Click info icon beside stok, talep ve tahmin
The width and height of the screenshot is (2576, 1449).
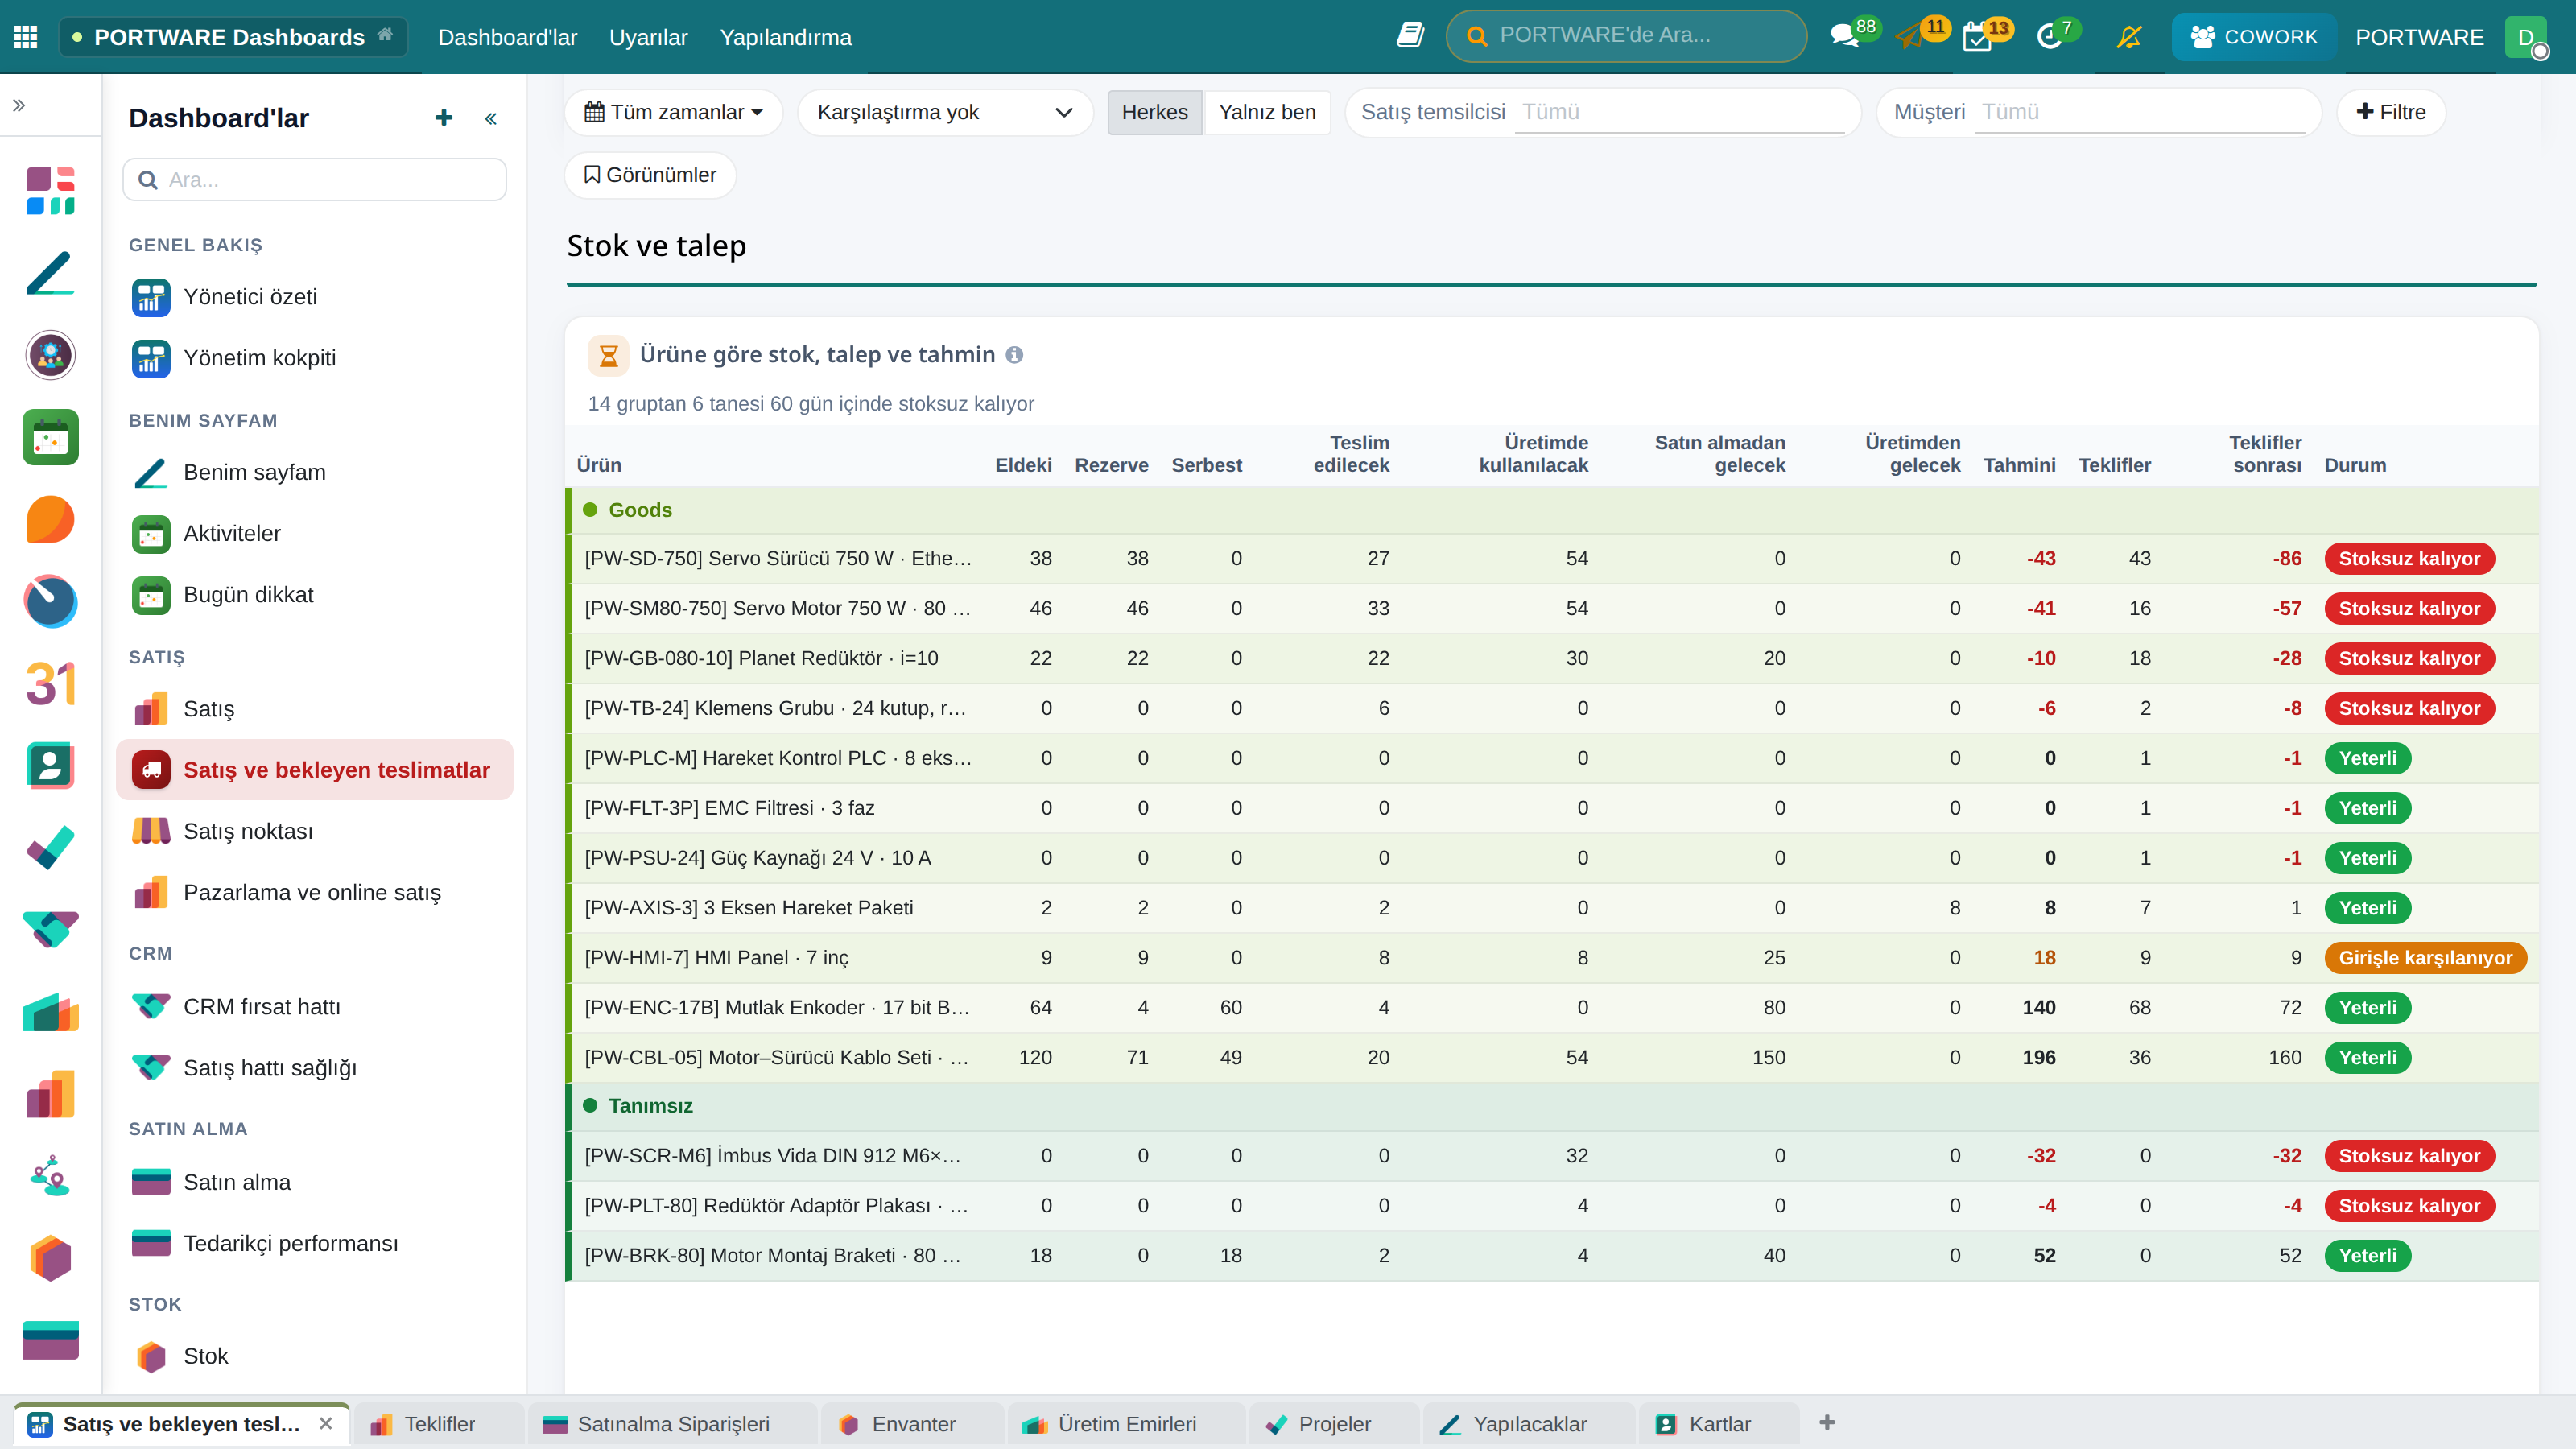click(1014, 355)
